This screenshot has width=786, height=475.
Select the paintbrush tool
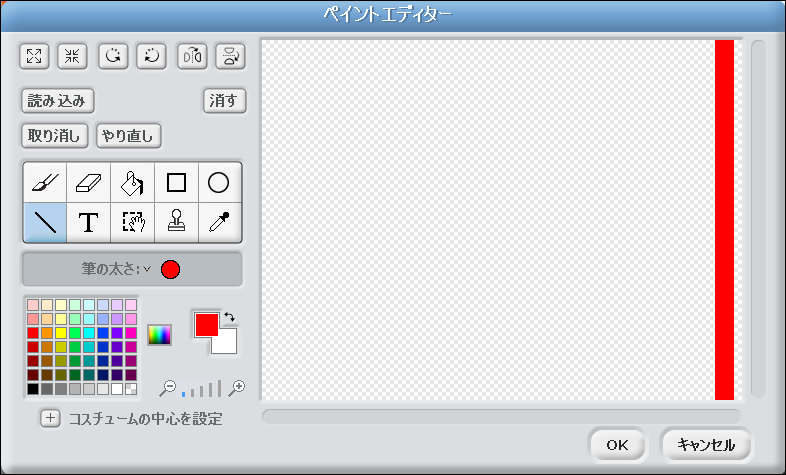pyautogui.click(x=45, y=182)
